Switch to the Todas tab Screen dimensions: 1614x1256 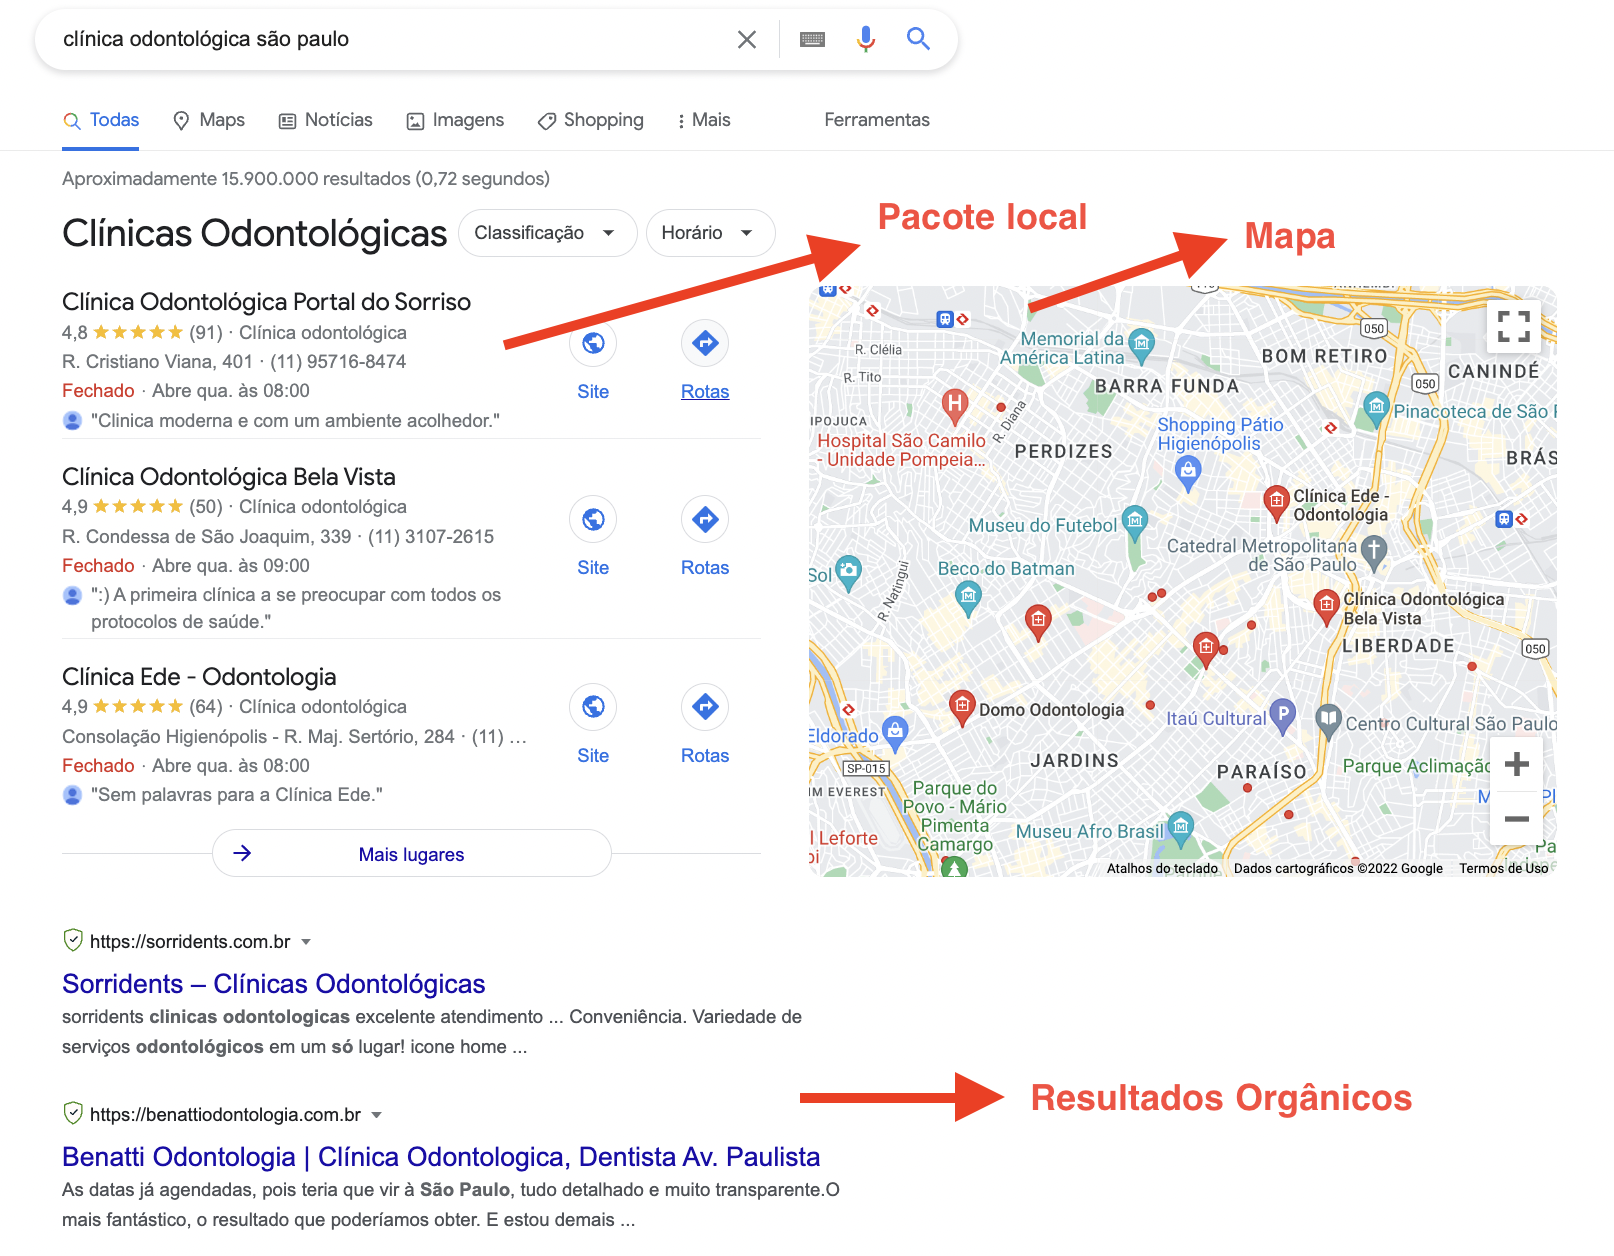(101, 120)
